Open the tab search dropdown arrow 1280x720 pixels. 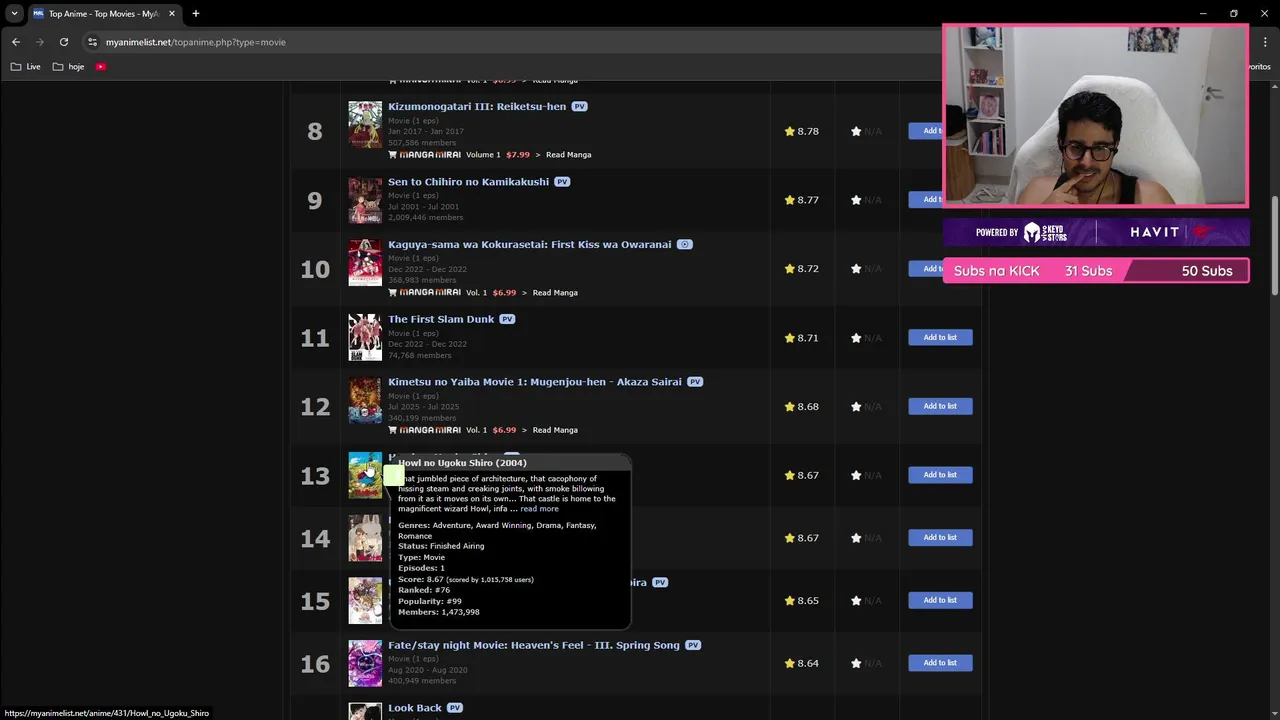click(x=14, y=13)
